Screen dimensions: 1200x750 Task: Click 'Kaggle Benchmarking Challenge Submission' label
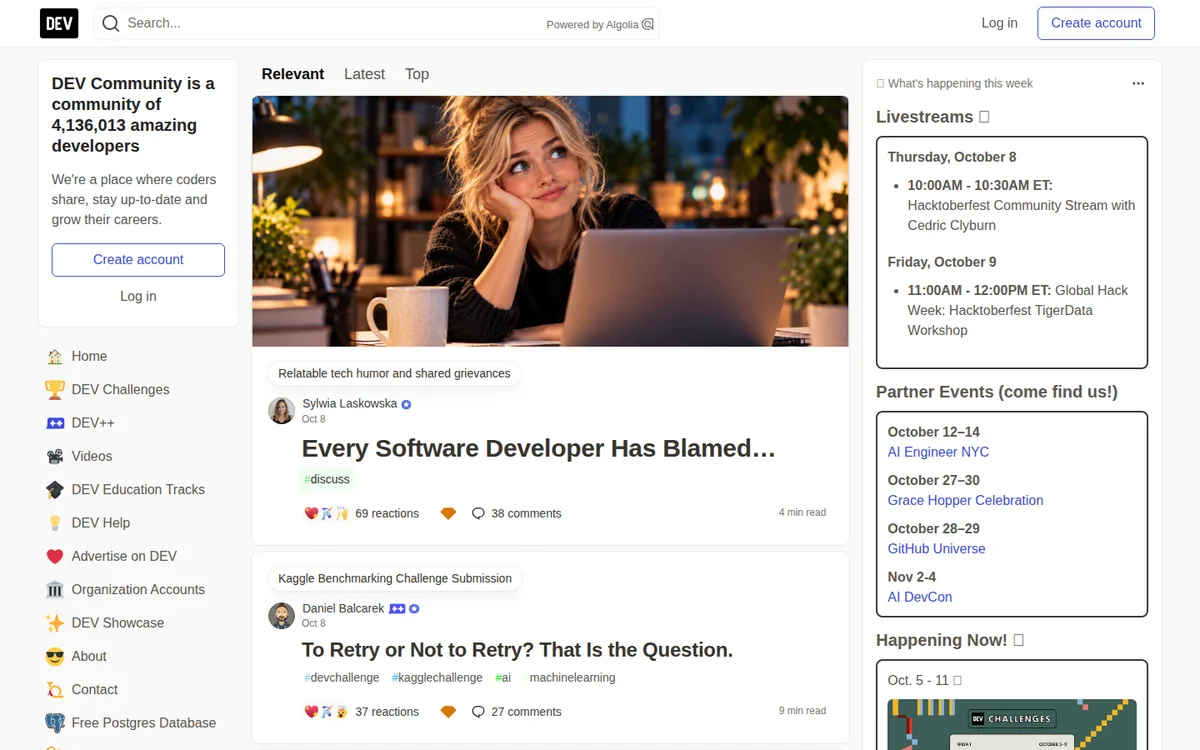point(395,578)
